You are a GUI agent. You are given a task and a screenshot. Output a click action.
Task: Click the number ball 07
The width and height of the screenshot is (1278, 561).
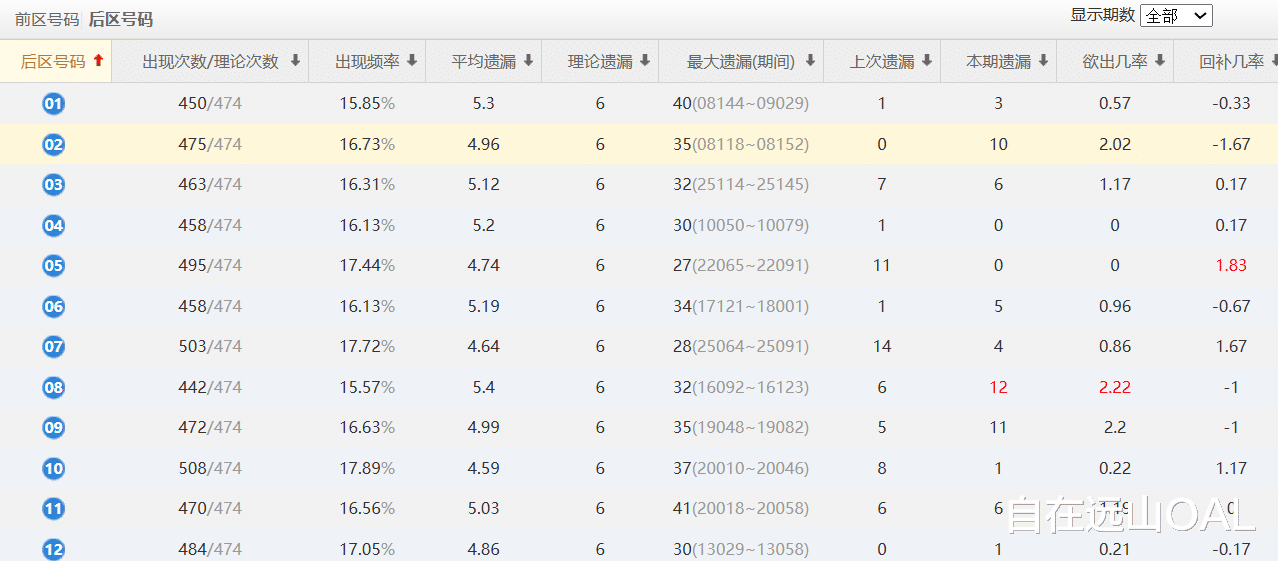pyautogui.click(x=54, y=347)
